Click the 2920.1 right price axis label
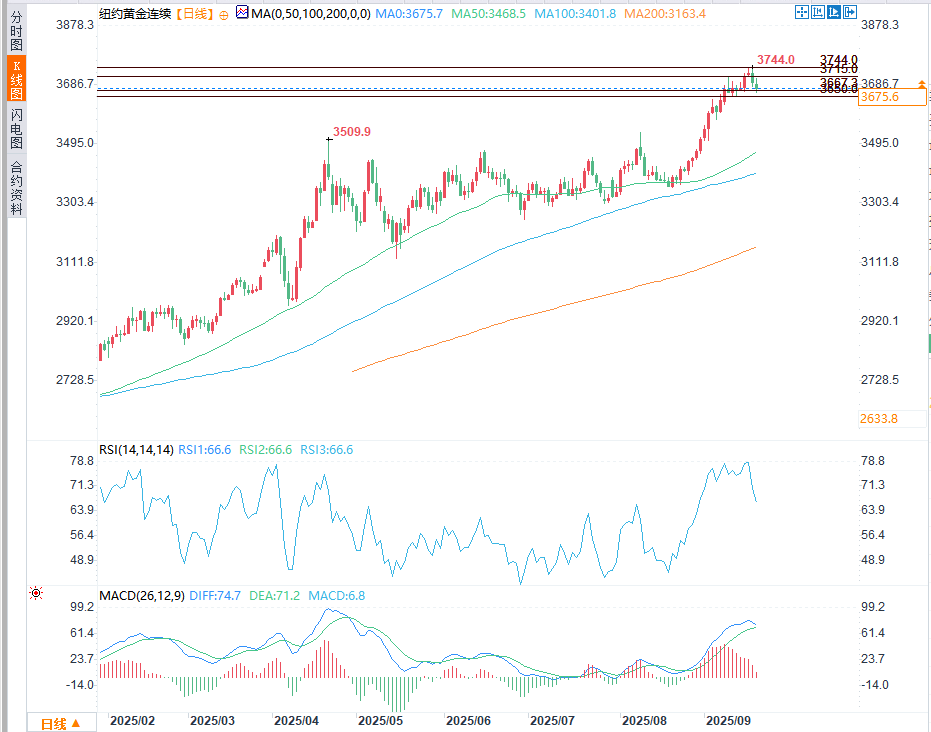Viewport: 931px width, 732px height. [880, 321]
